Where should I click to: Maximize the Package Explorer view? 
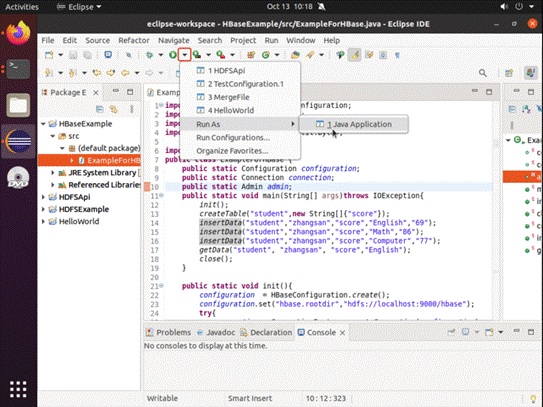coord(130,92)
